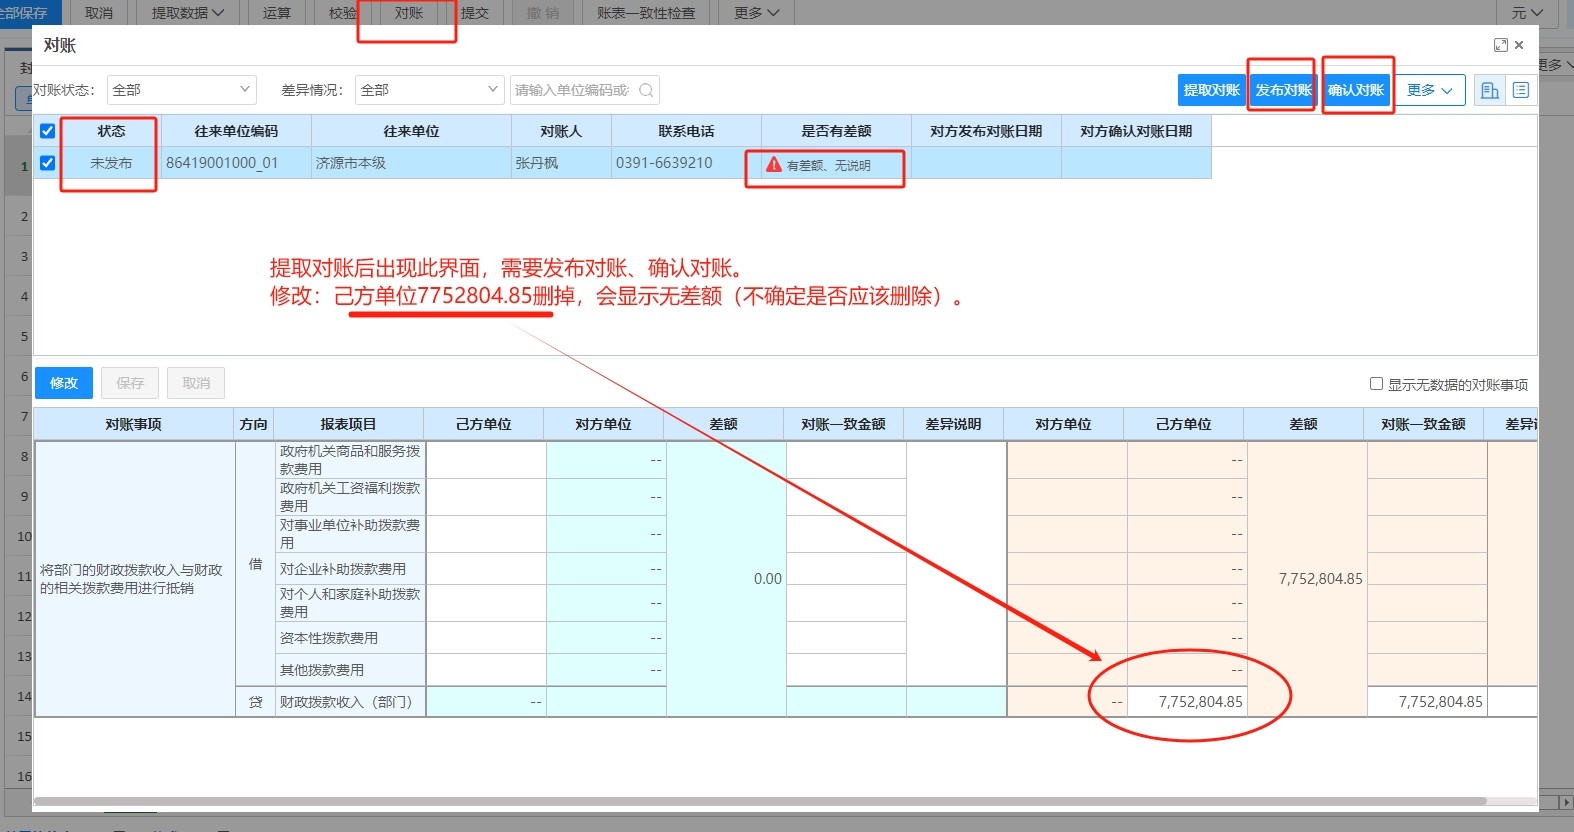Click 提交 in the background toolbar
The height and width of the screenshot is (832, 1574).
(x=475, y=13)
